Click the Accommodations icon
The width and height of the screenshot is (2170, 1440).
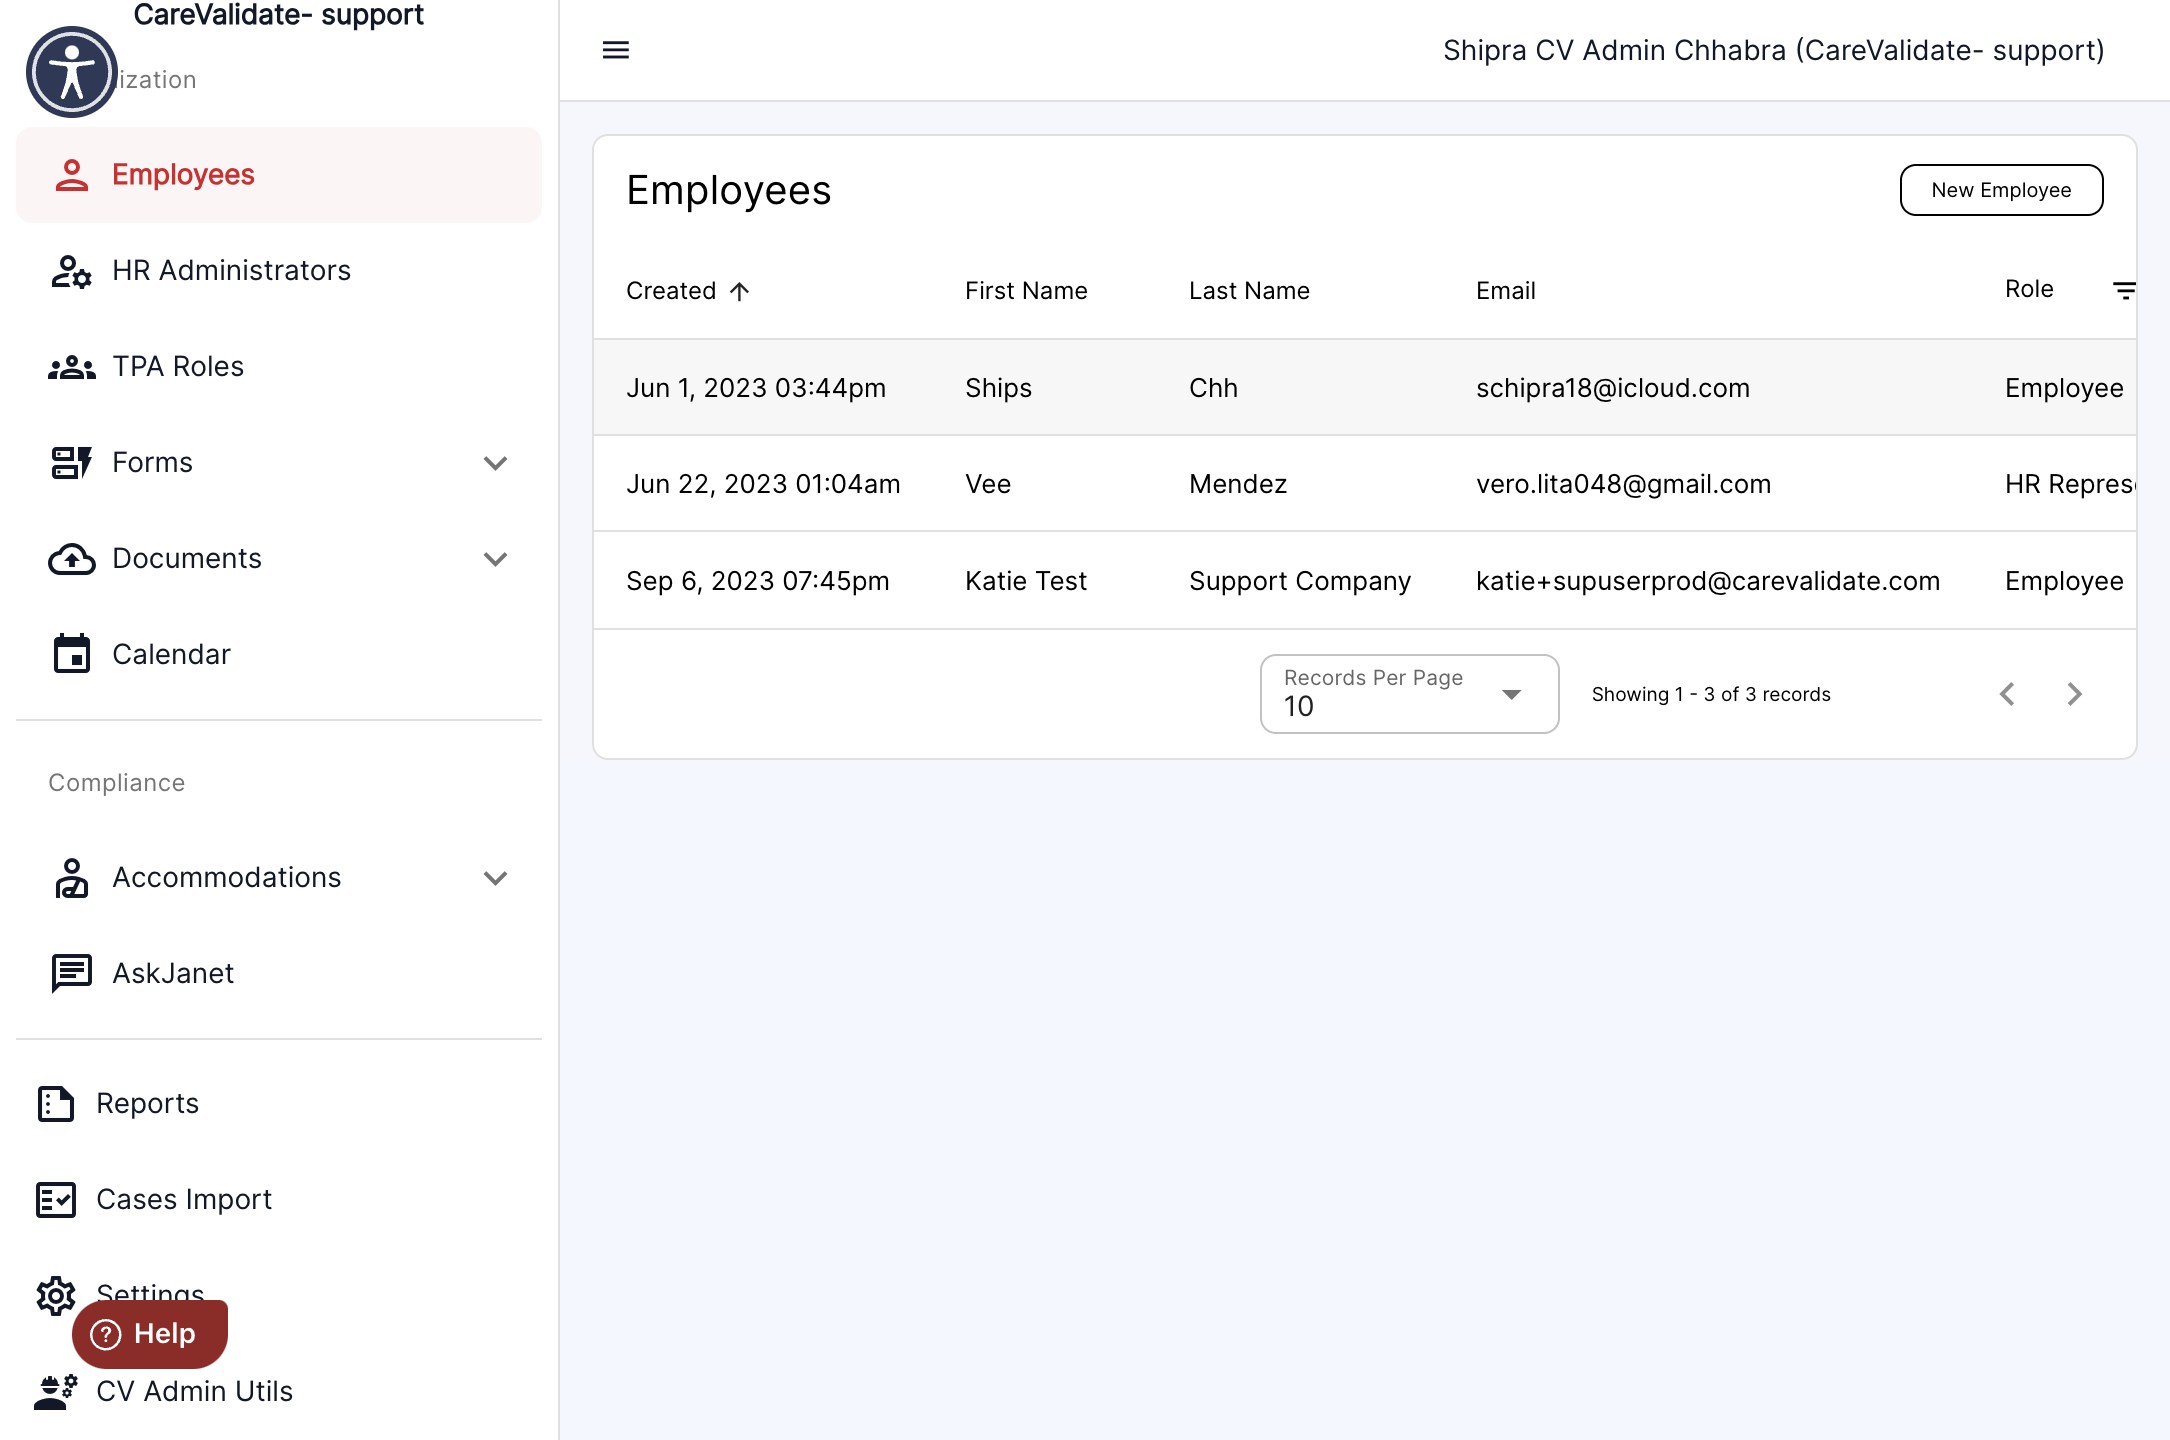pyautogui.click(x=72, y=878)
